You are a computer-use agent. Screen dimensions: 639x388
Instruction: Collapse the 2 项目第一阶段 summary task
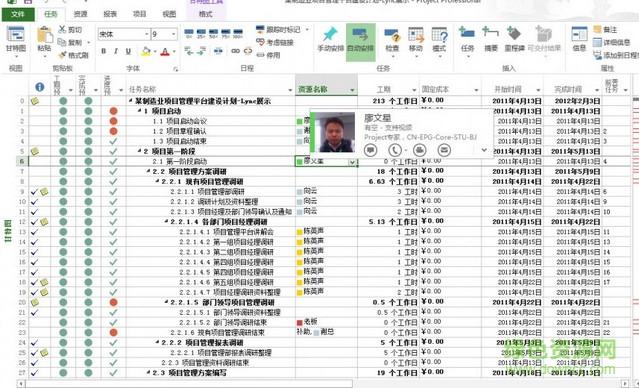click(x=139, y=151)
